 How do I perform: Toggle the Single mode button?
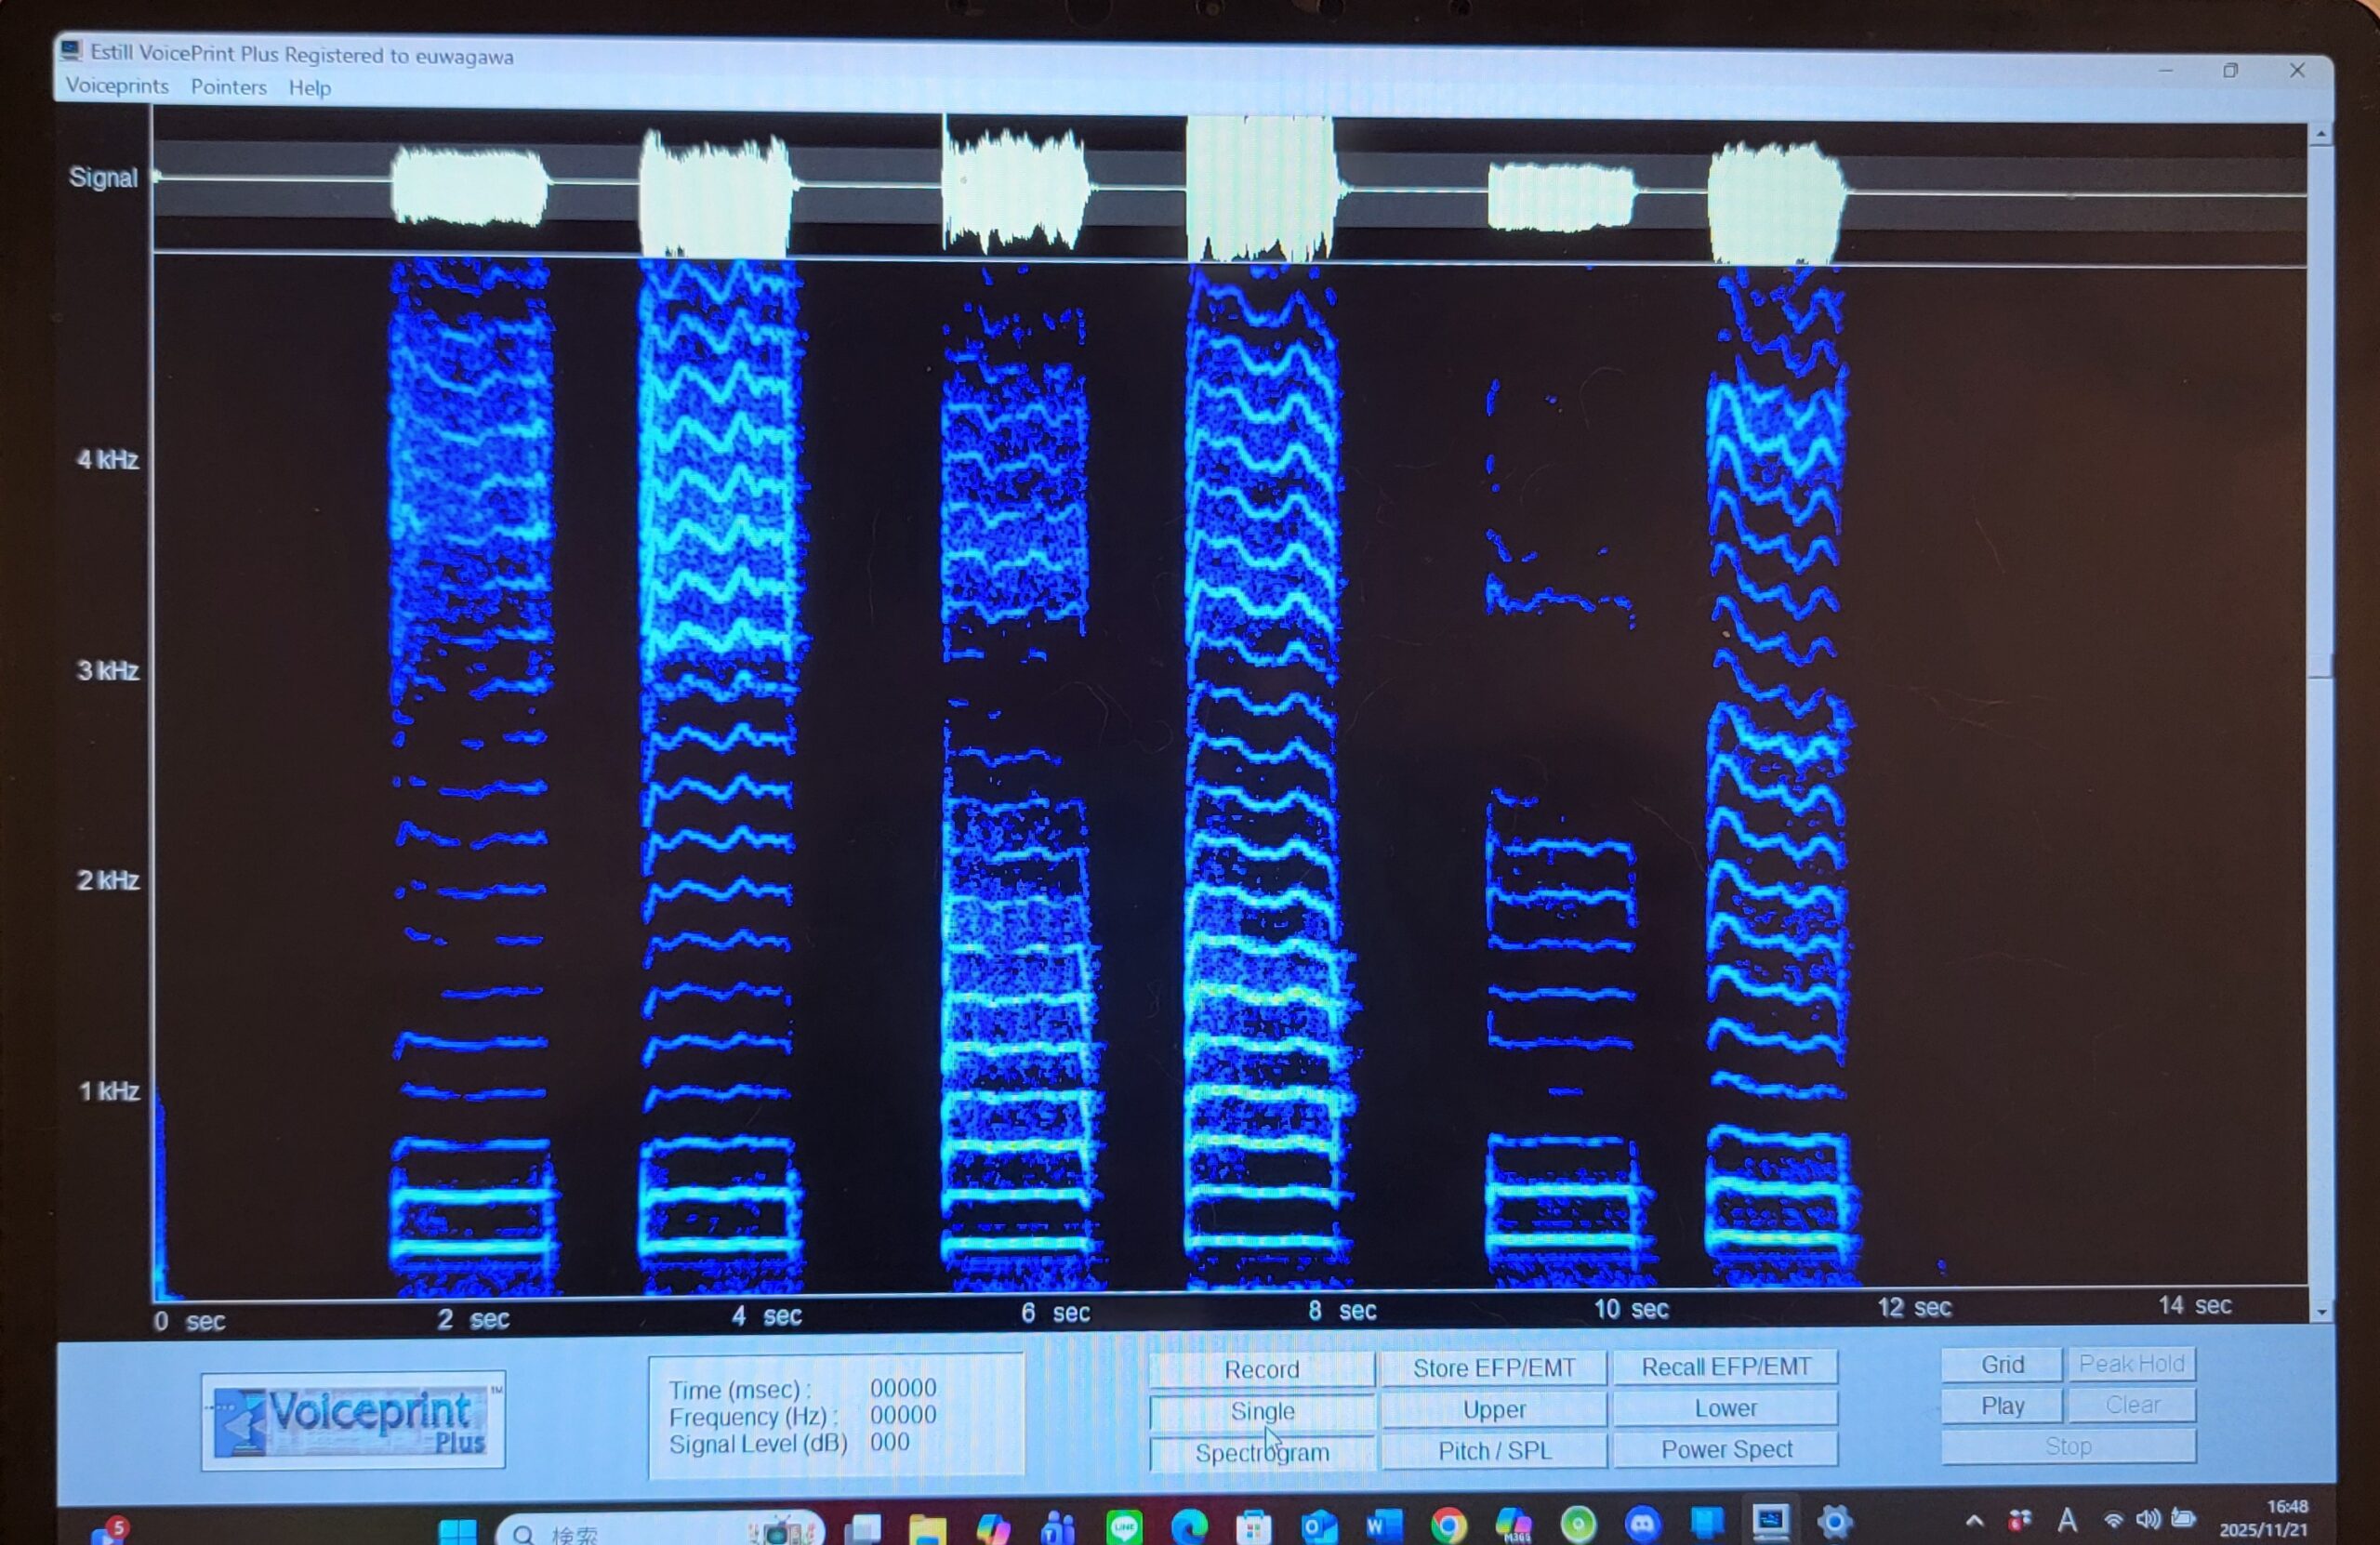click(x=1261, y=1411)
